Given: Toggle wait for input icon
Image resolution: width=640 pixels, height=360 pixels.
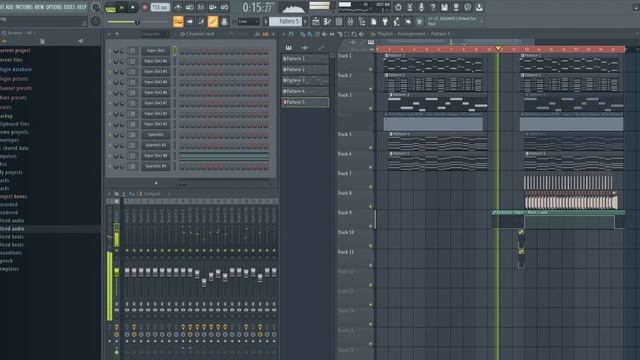Looking at the screenshot, I should click(x=189, y=7).
